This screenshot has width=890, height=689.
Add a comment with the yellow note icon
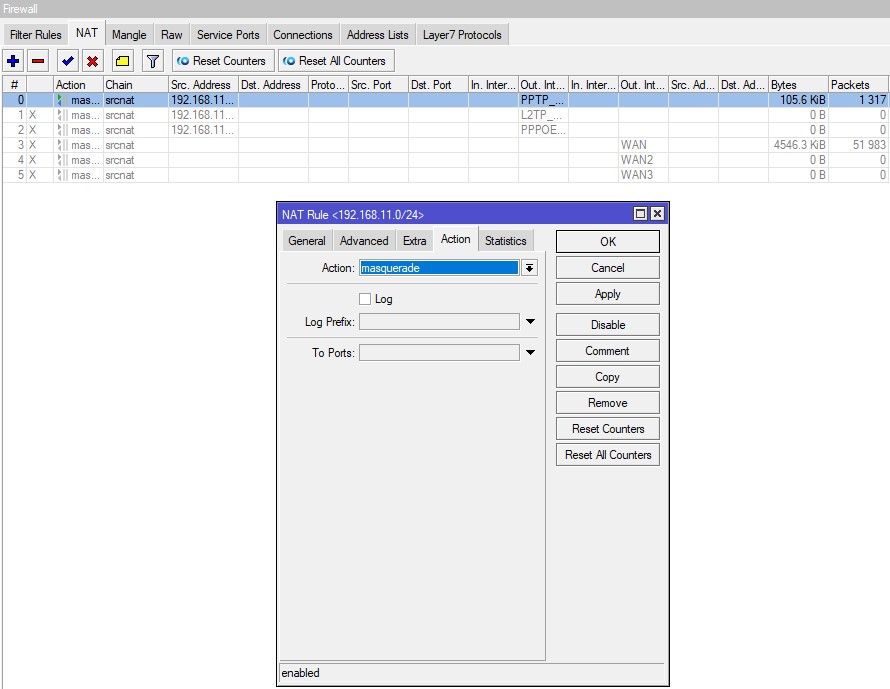pyautogui.click(x=122, y=61)
